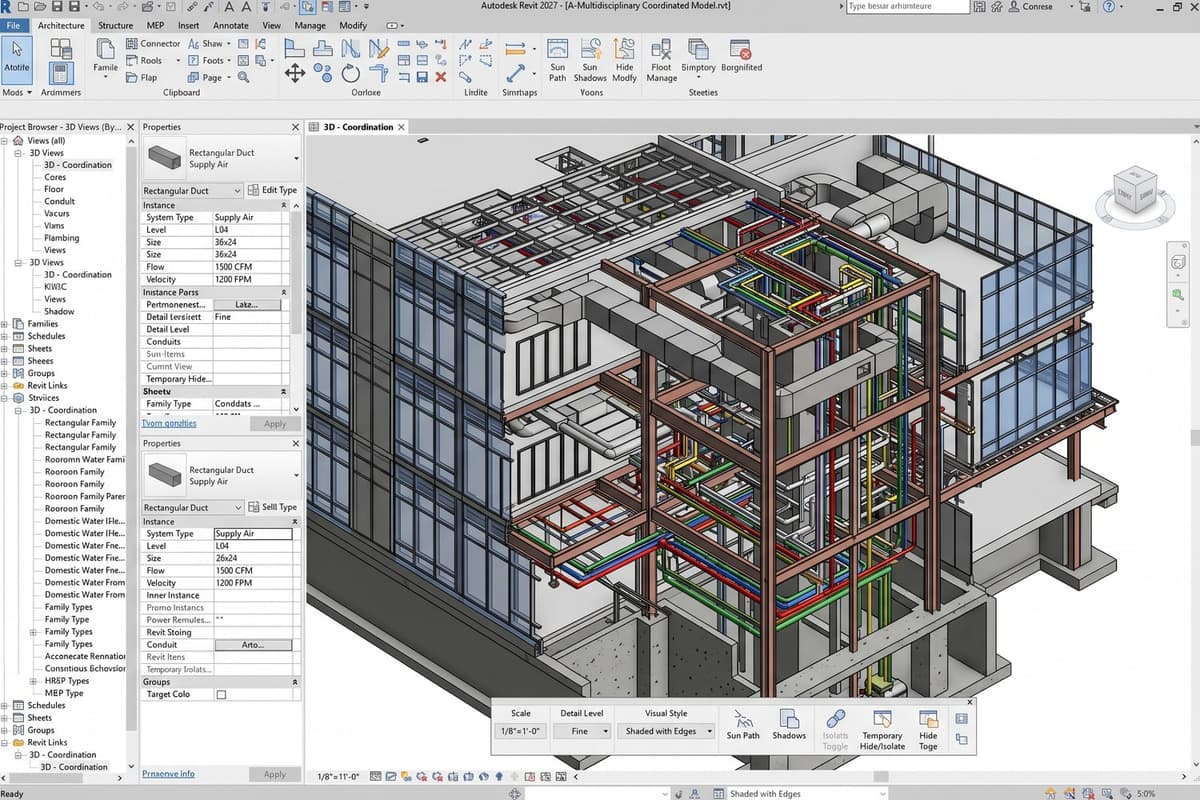Image resolution: width=1200 pixels, height=800 pixels.
Task: Open type selector beside Selll Type
Action: (193, 507)
